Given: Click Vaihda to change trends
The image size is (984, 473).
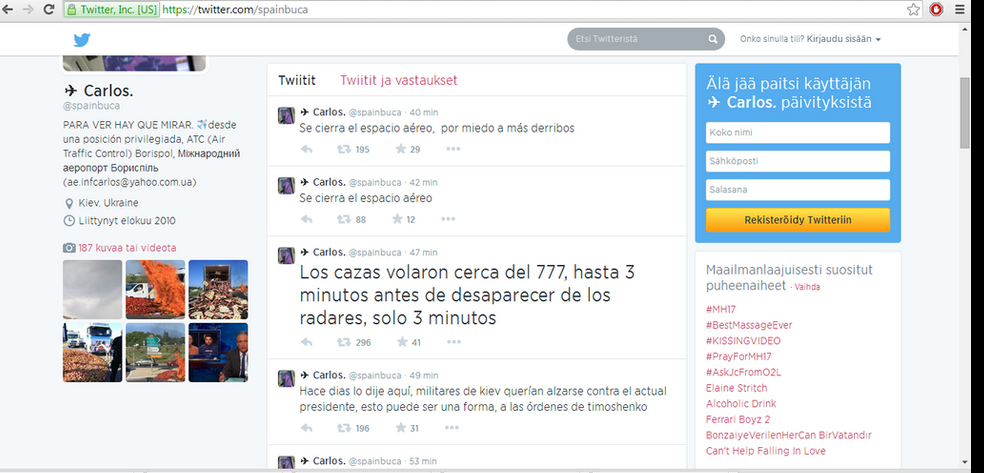Looking at the screenshot, I should coord(808,287).
